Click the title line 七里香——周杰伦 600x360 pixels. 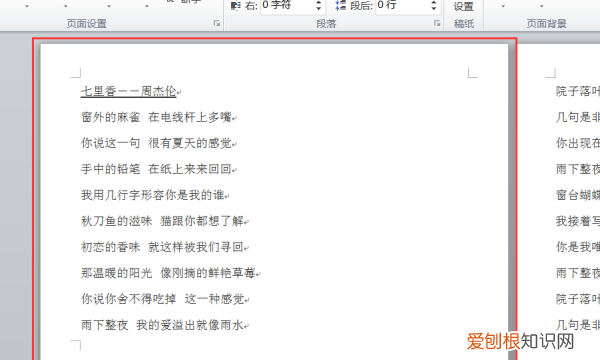pos(129,91)
